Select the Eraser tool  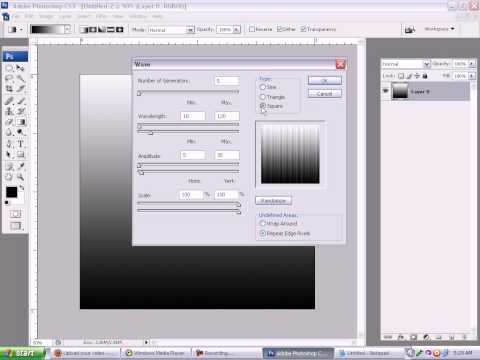pos(9,122)
